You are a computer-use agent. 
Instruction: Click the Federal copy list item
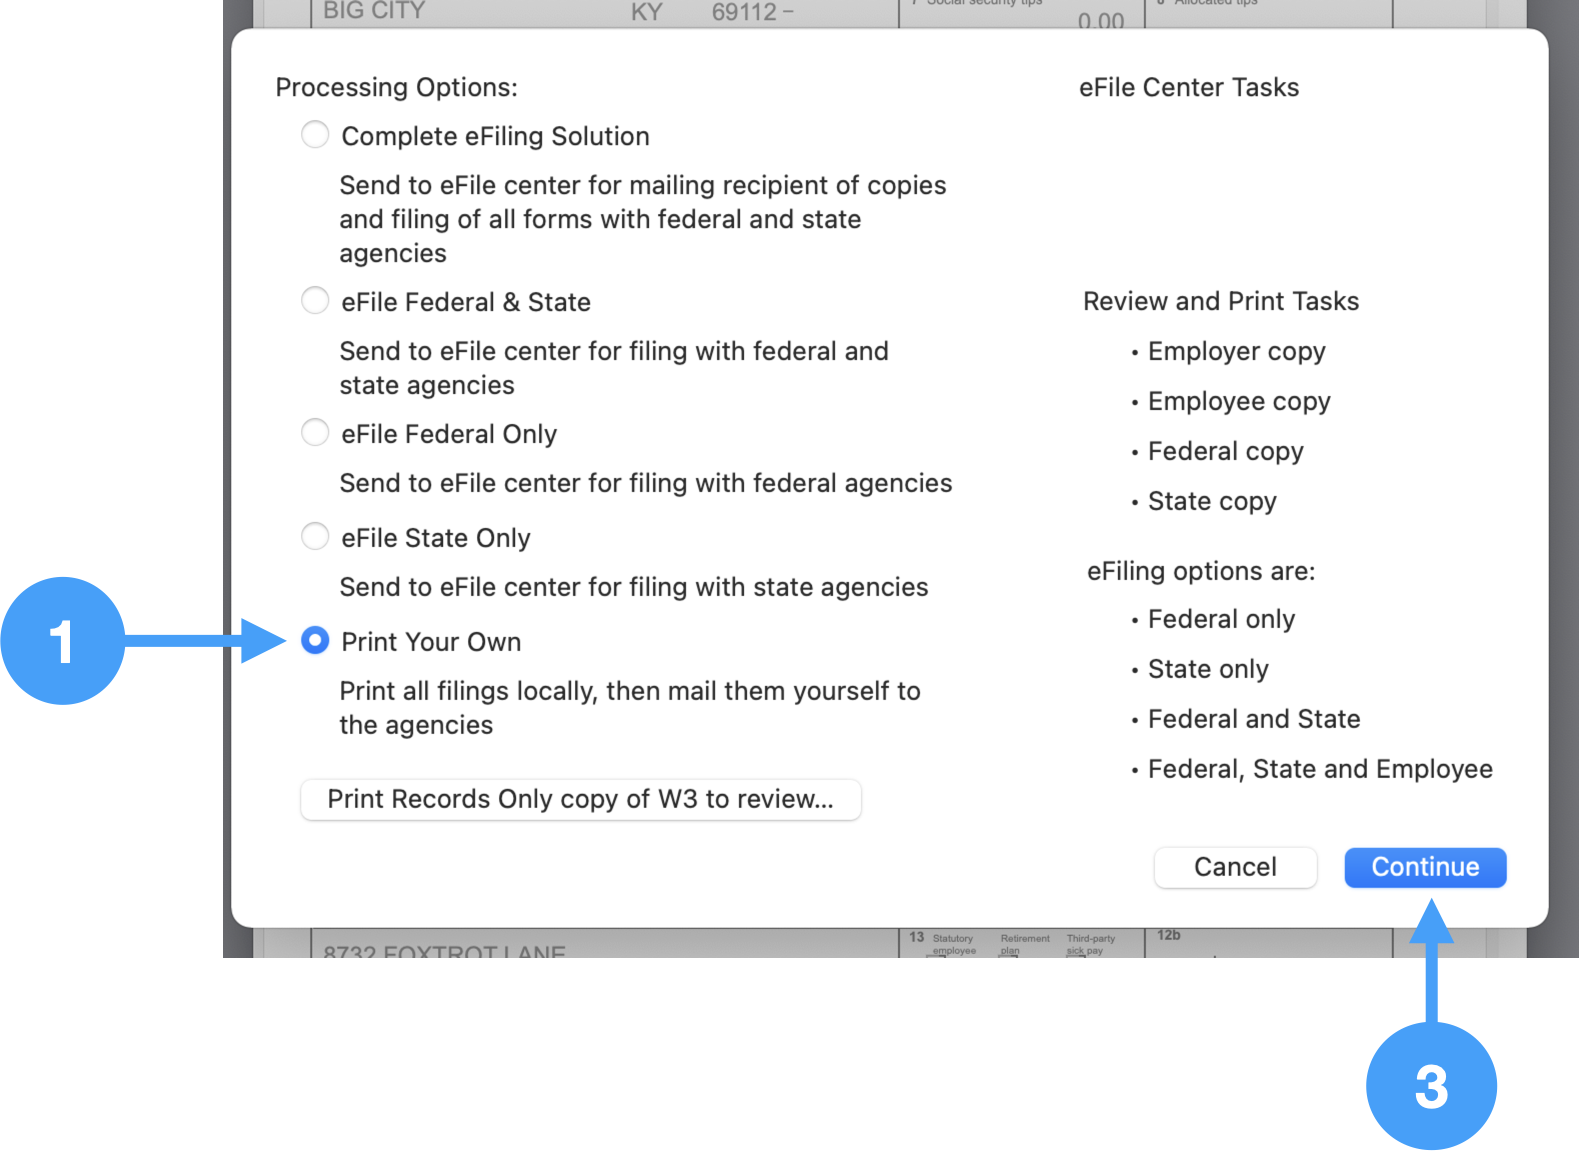1225,452
